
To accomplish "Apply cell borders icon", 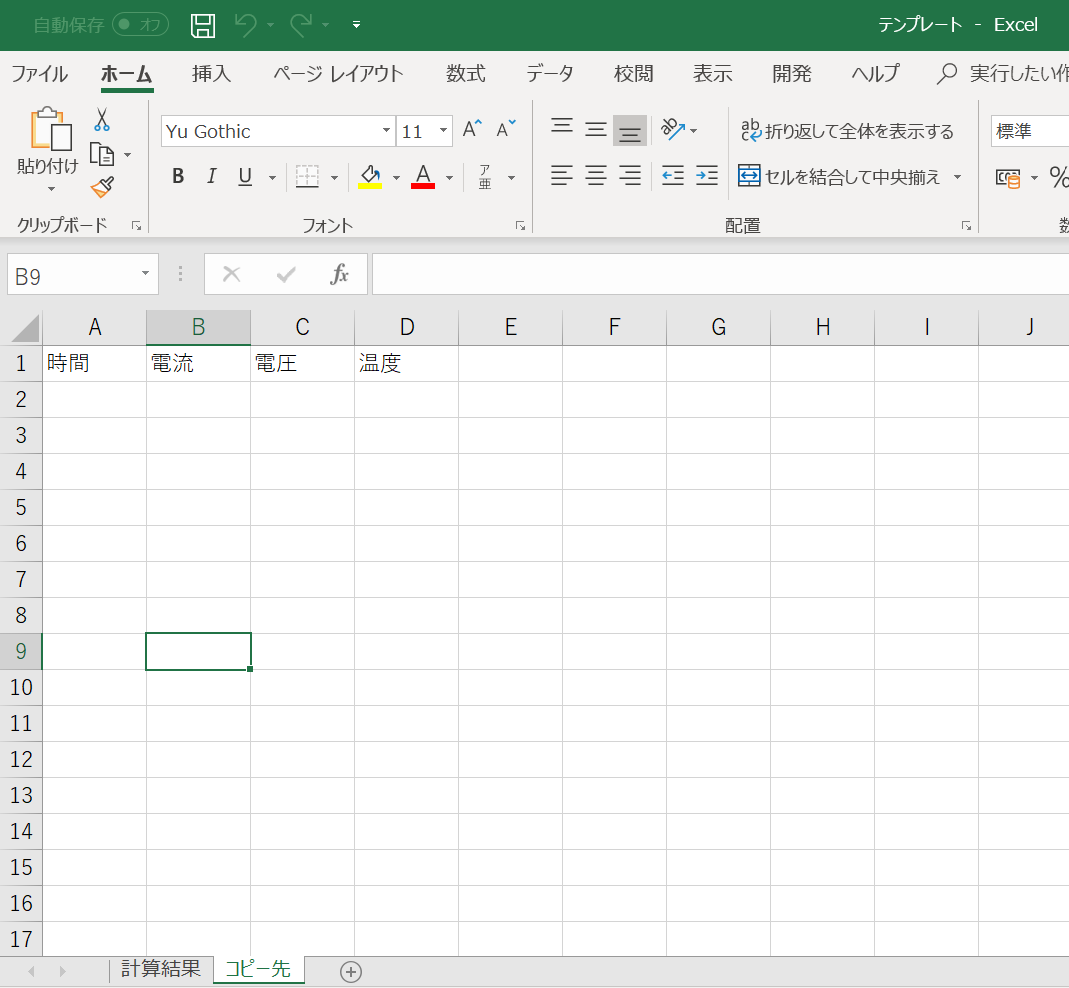I will point(307,177).
